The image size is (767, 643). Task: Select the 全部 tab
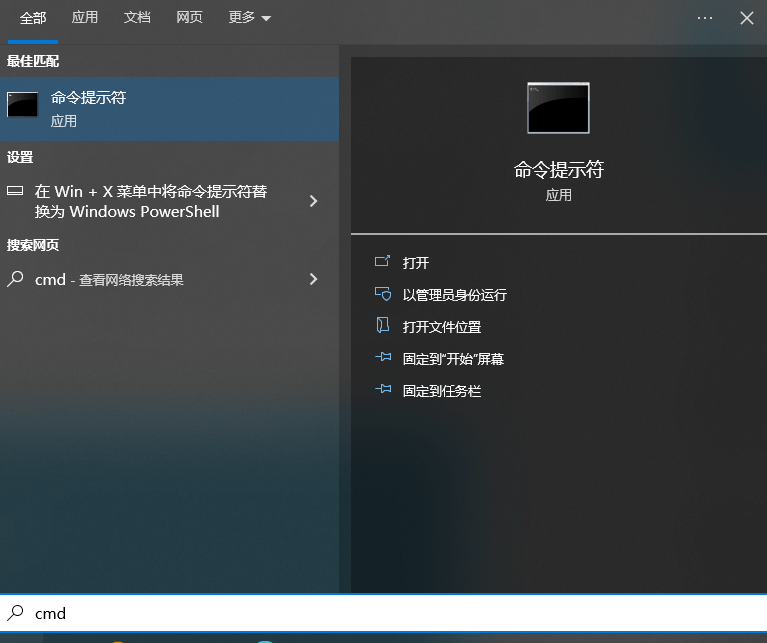coord(33,18)
